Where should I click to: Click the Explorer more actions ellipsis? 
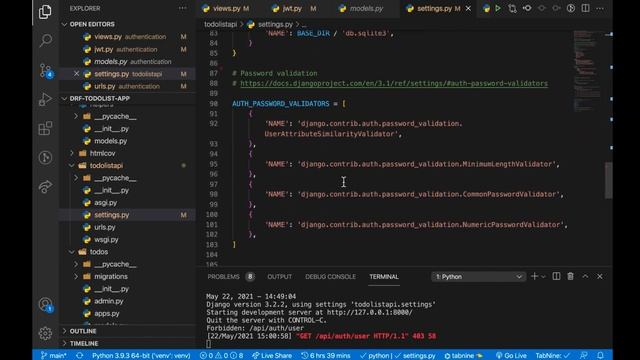182,8
